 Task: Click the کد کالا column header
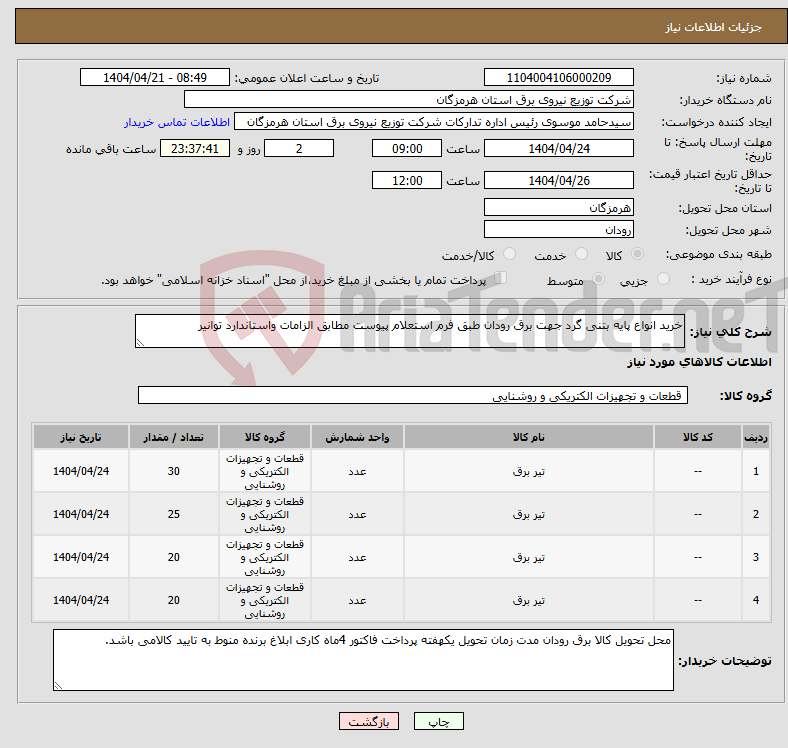point(698,437)
